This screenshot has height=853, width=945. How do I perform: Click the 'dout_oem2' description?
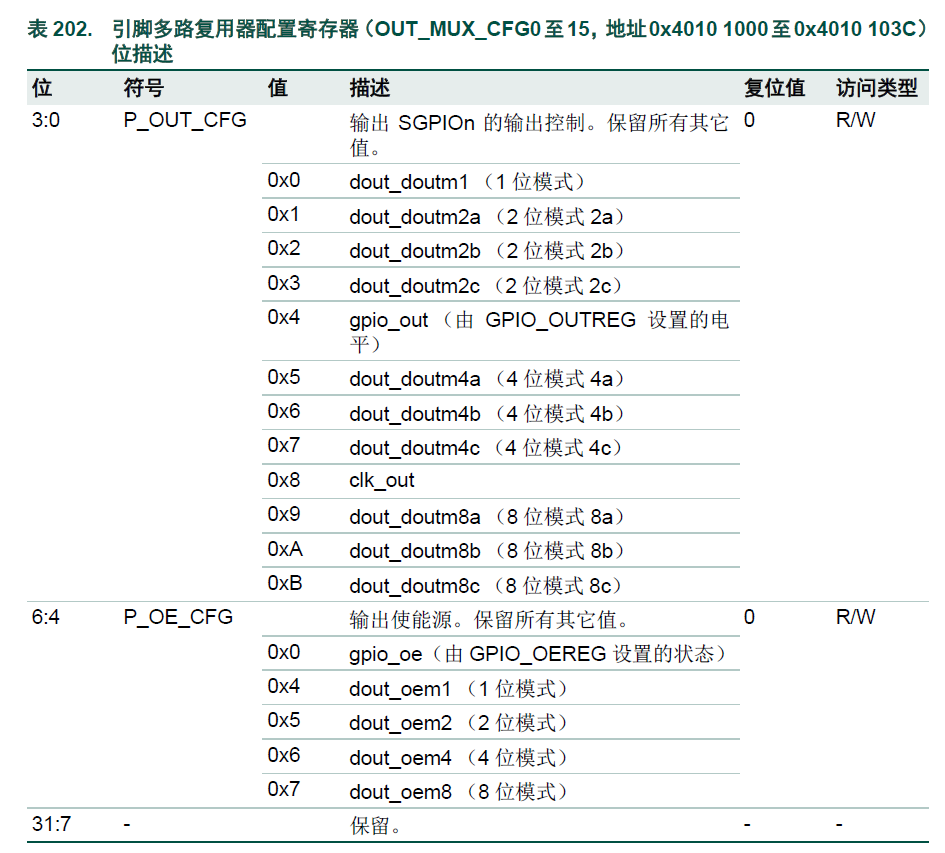(459, 722)
